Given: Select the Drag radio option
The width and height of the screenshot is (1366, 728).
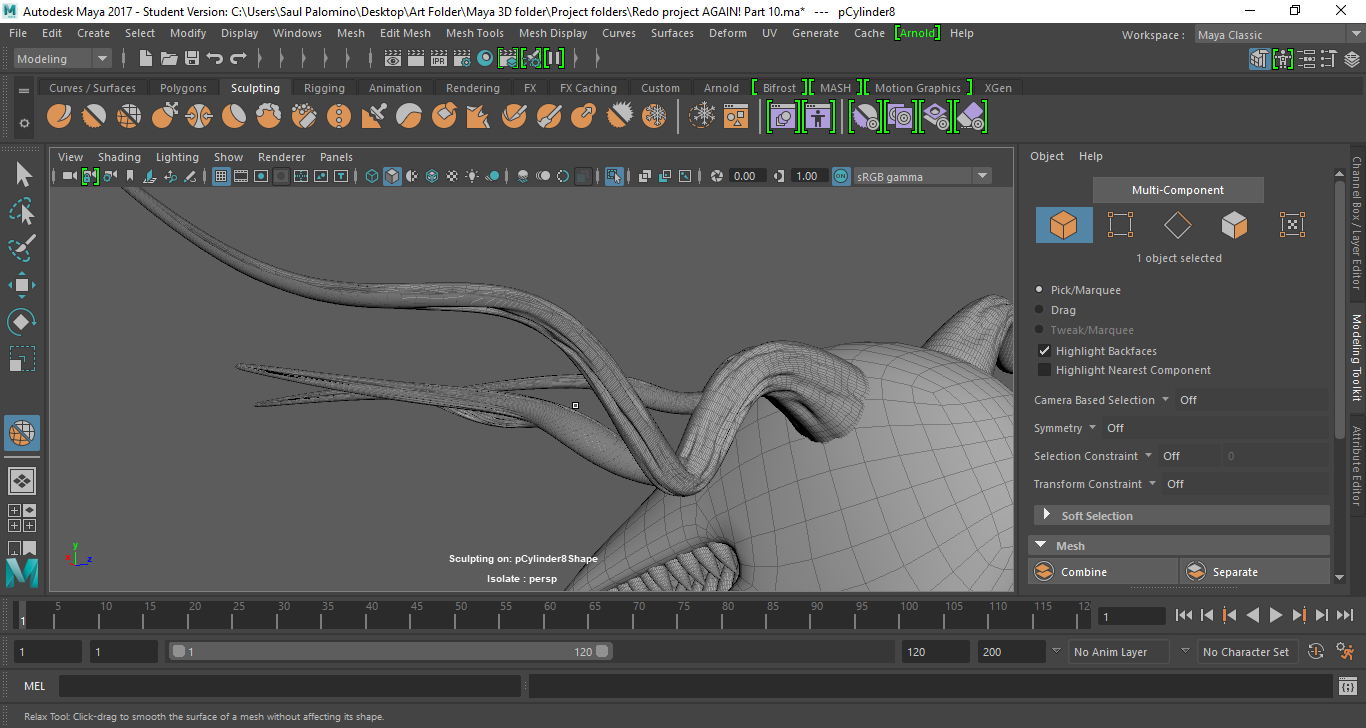Looking at the screenshot, I should (x=1040, y=310).
